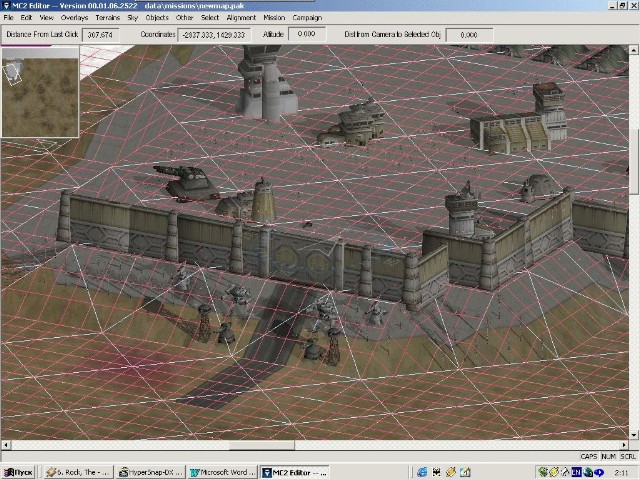Click the language indicator tray icon
The image size is (640, 480).
click(x=576, y=472)
